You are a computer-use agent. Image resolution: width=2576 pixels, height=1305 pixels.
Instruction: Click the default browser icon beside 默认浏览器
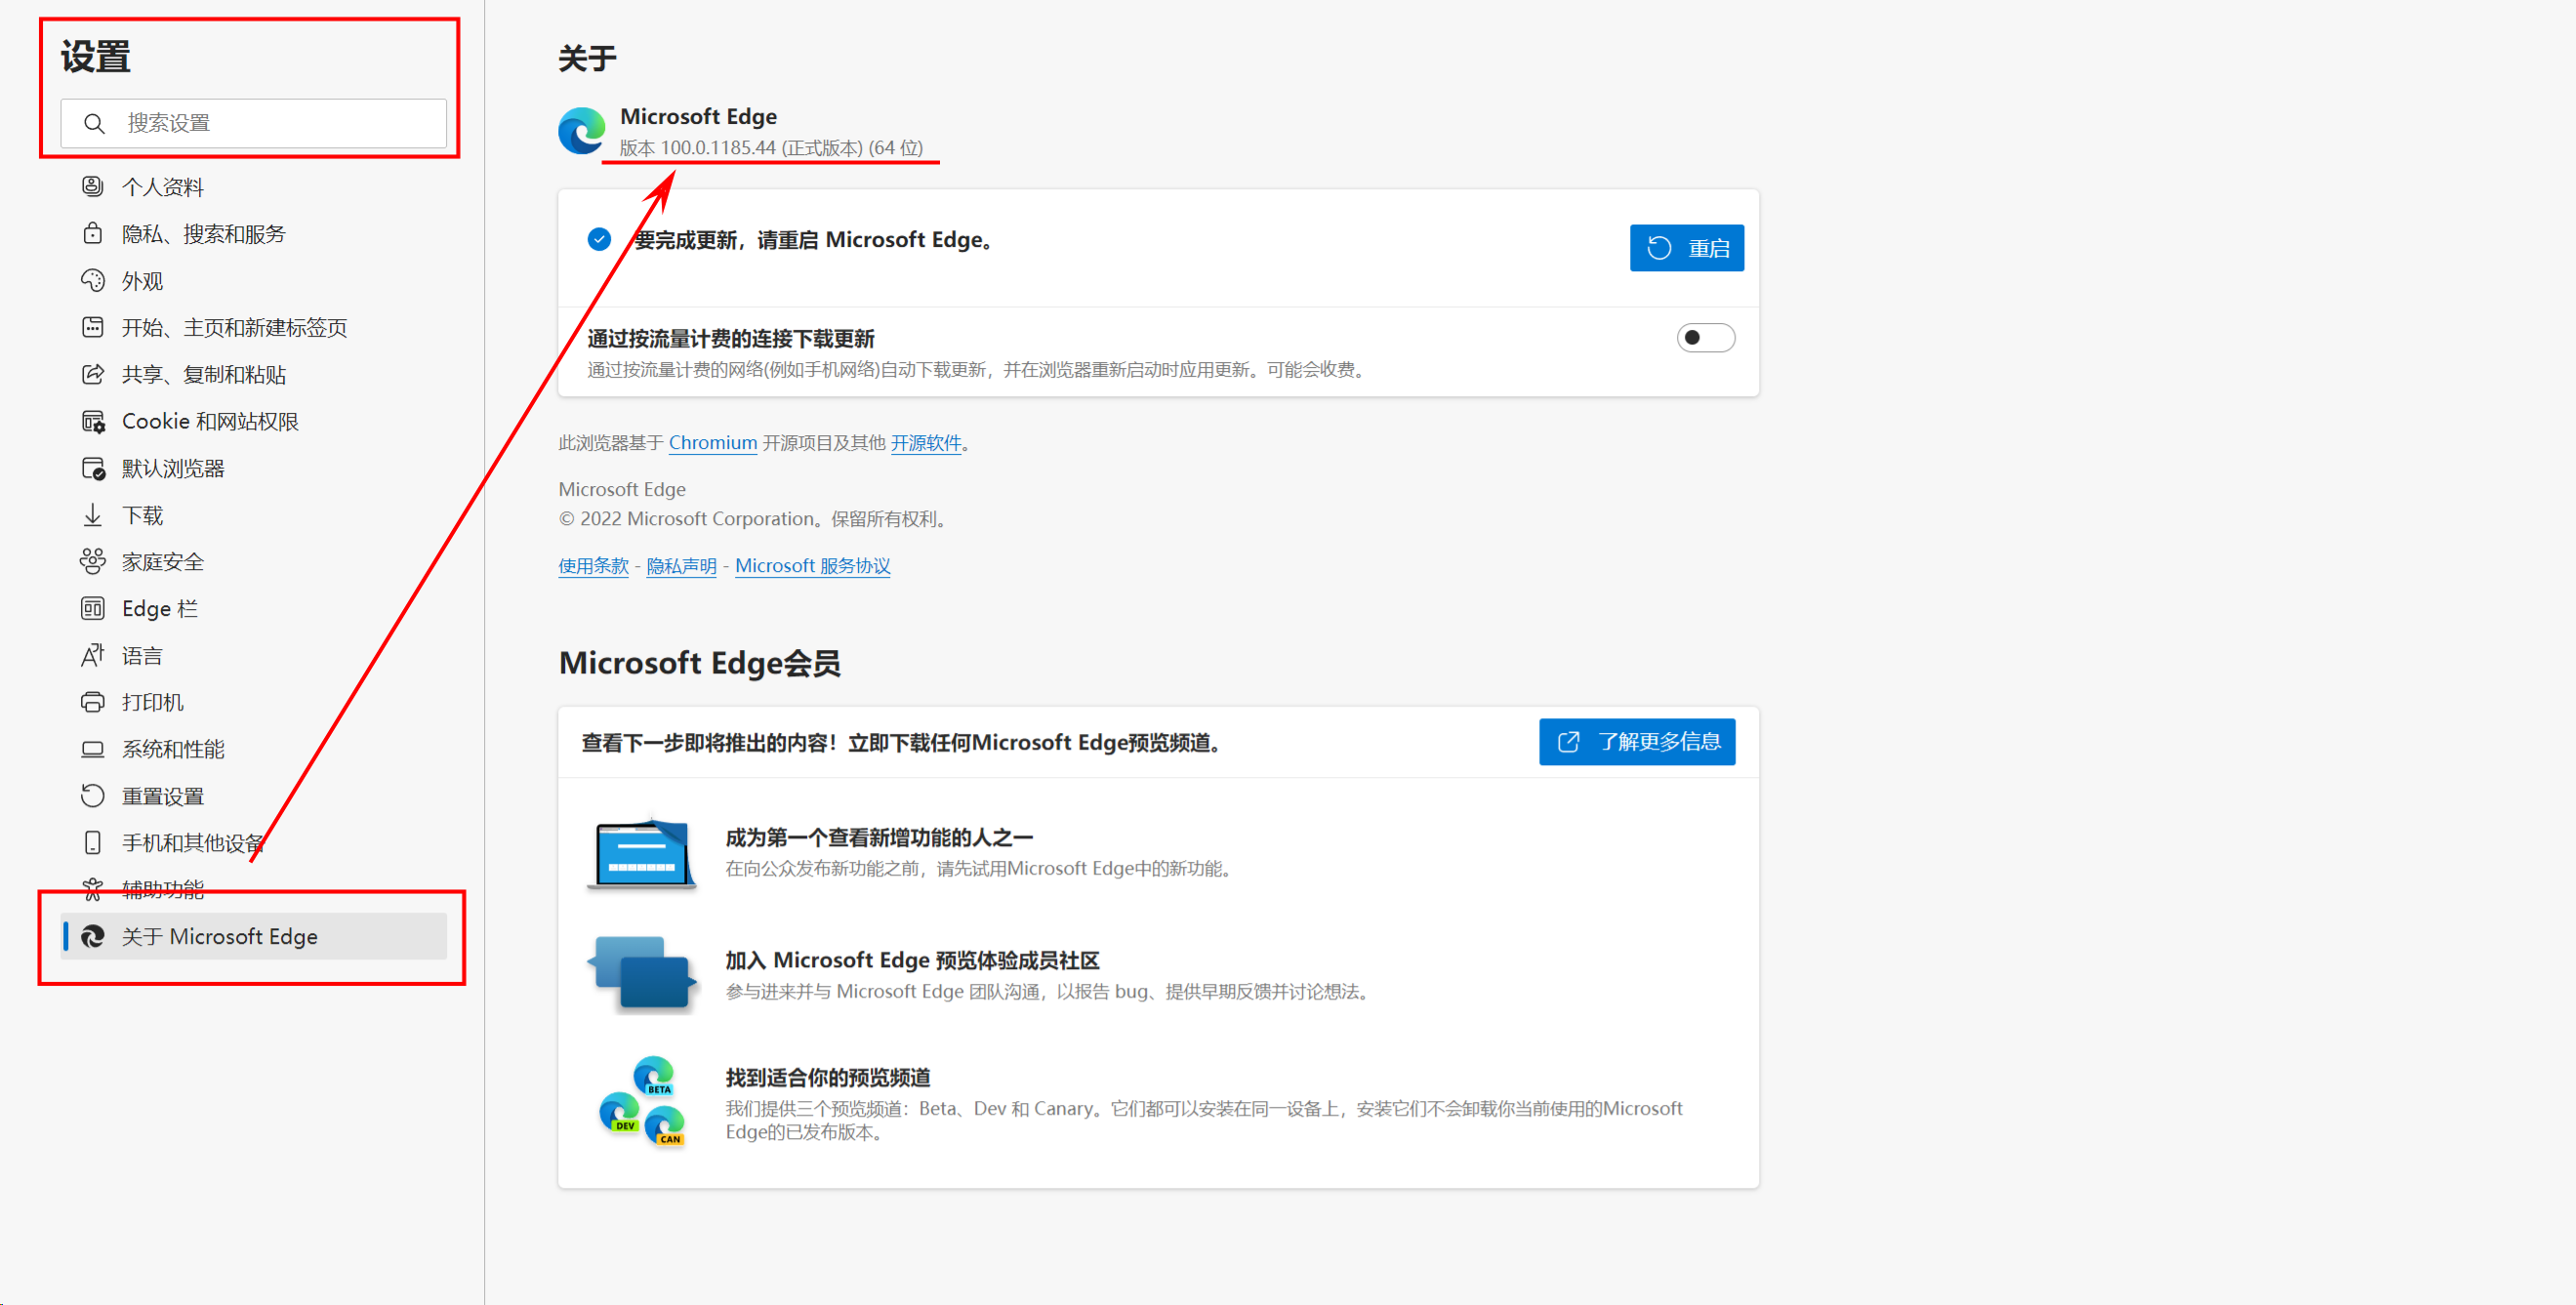click(92, 468)
